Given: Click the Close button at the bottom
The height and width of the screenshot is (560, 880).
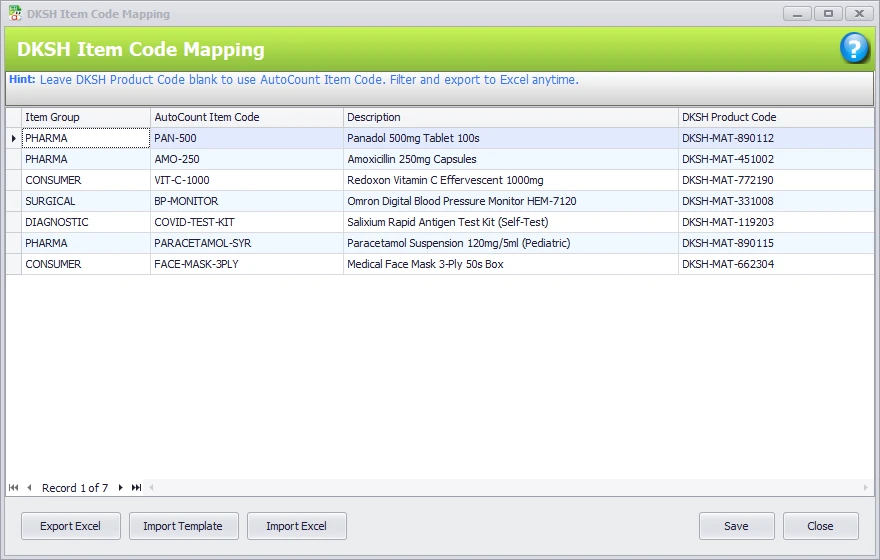Looking at the screenshot, I should [x=821, y=526].
